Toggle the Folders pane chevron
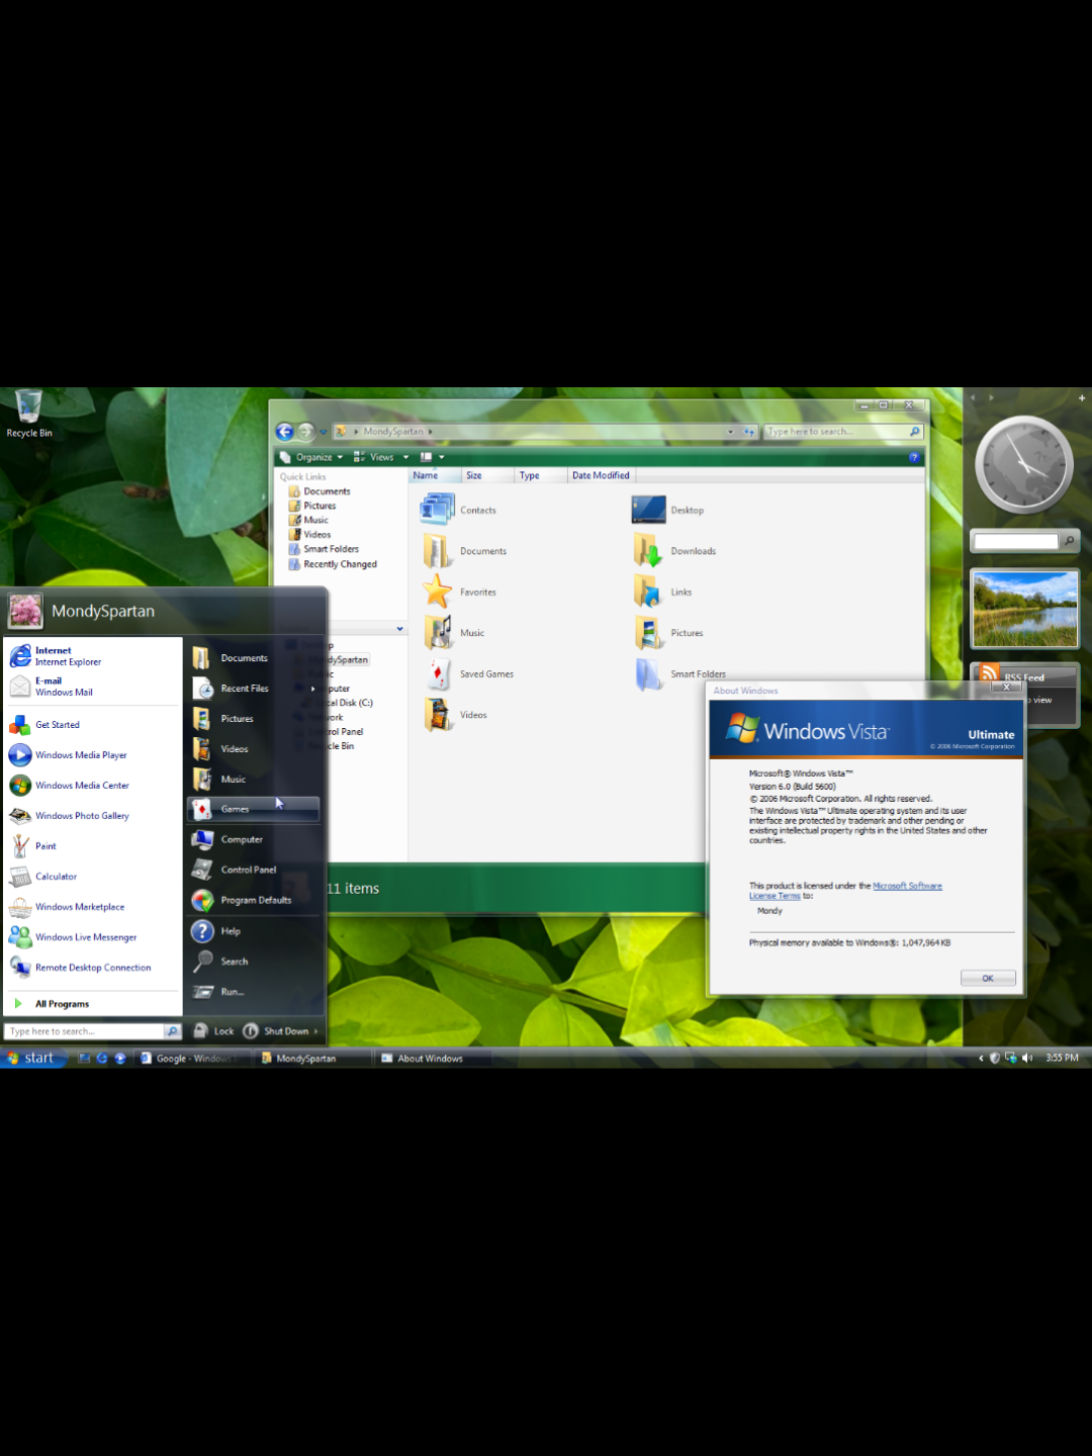 pos(400,628)
